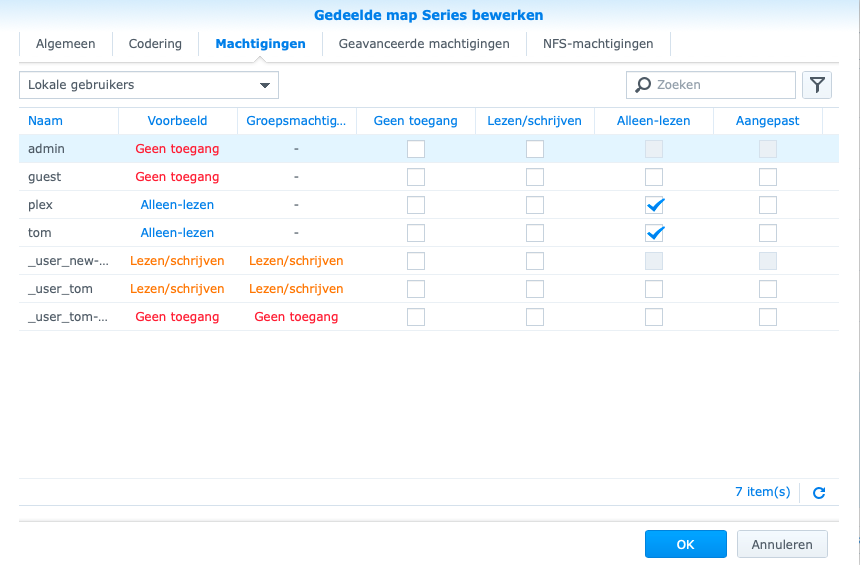
Task: Check Alleen-lezen for _user_tom
Action: [654, 289]
